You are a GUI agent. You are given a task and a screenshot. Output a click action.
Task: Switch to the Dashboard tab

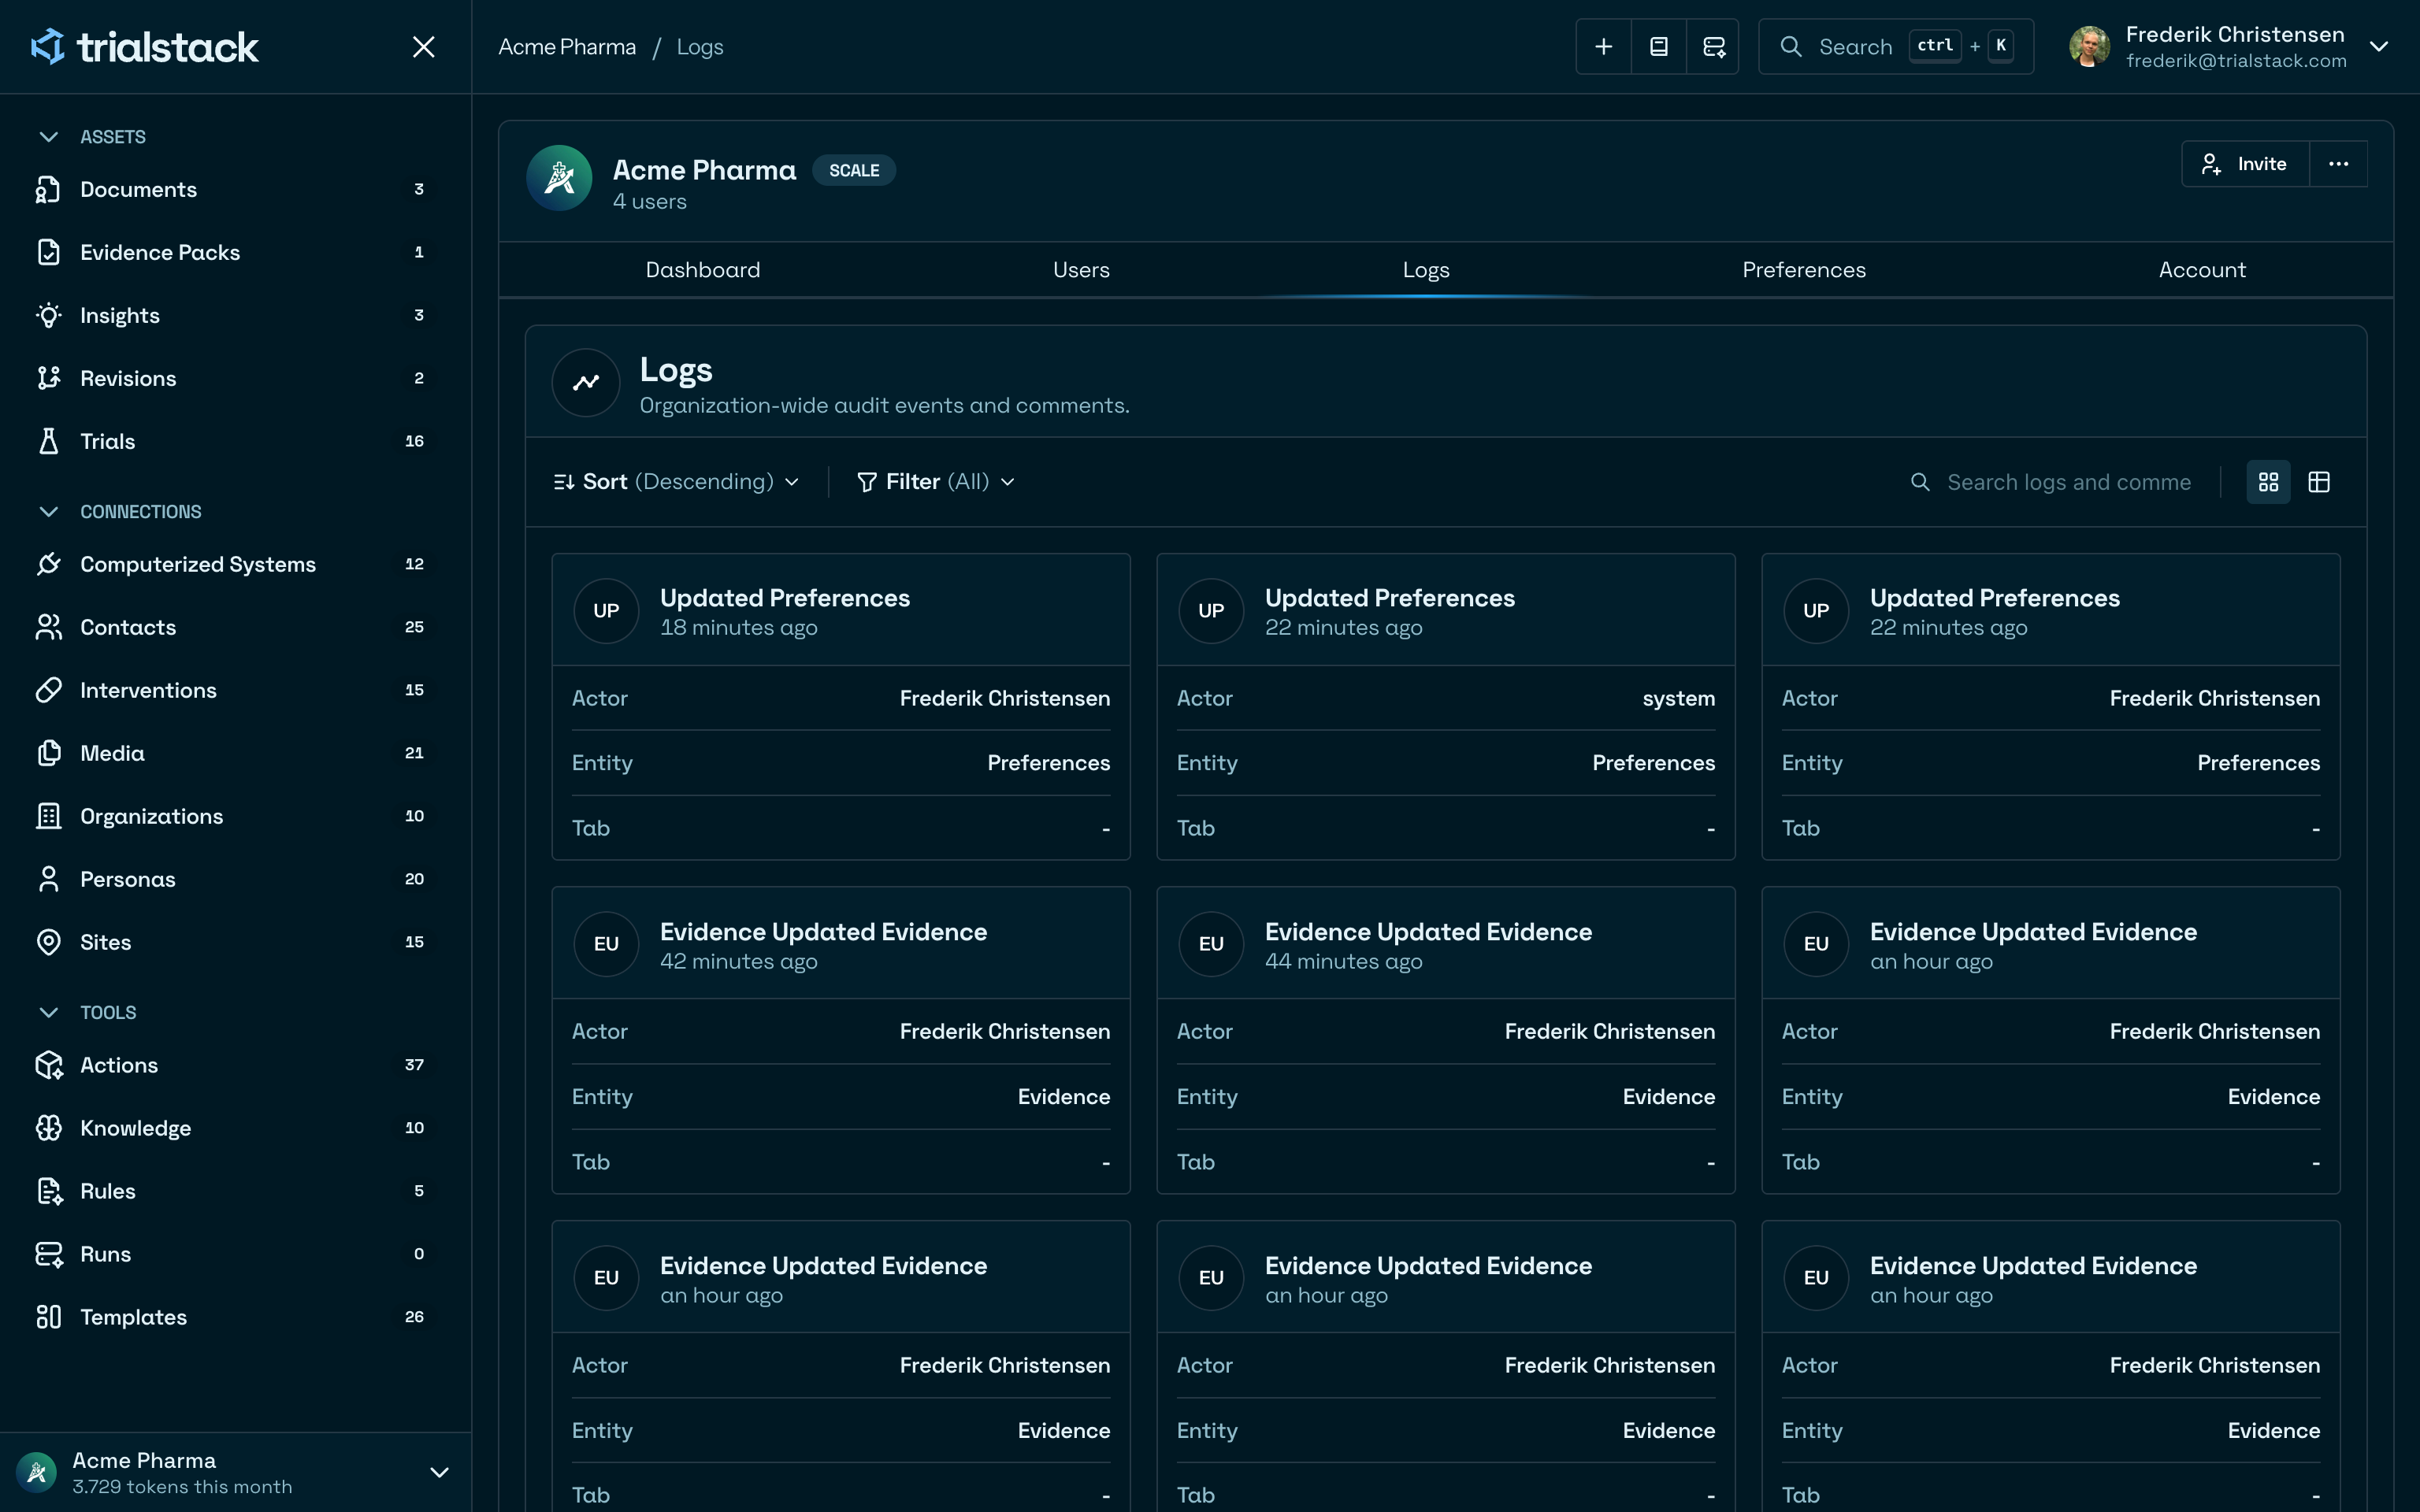[x=703, y=270]
